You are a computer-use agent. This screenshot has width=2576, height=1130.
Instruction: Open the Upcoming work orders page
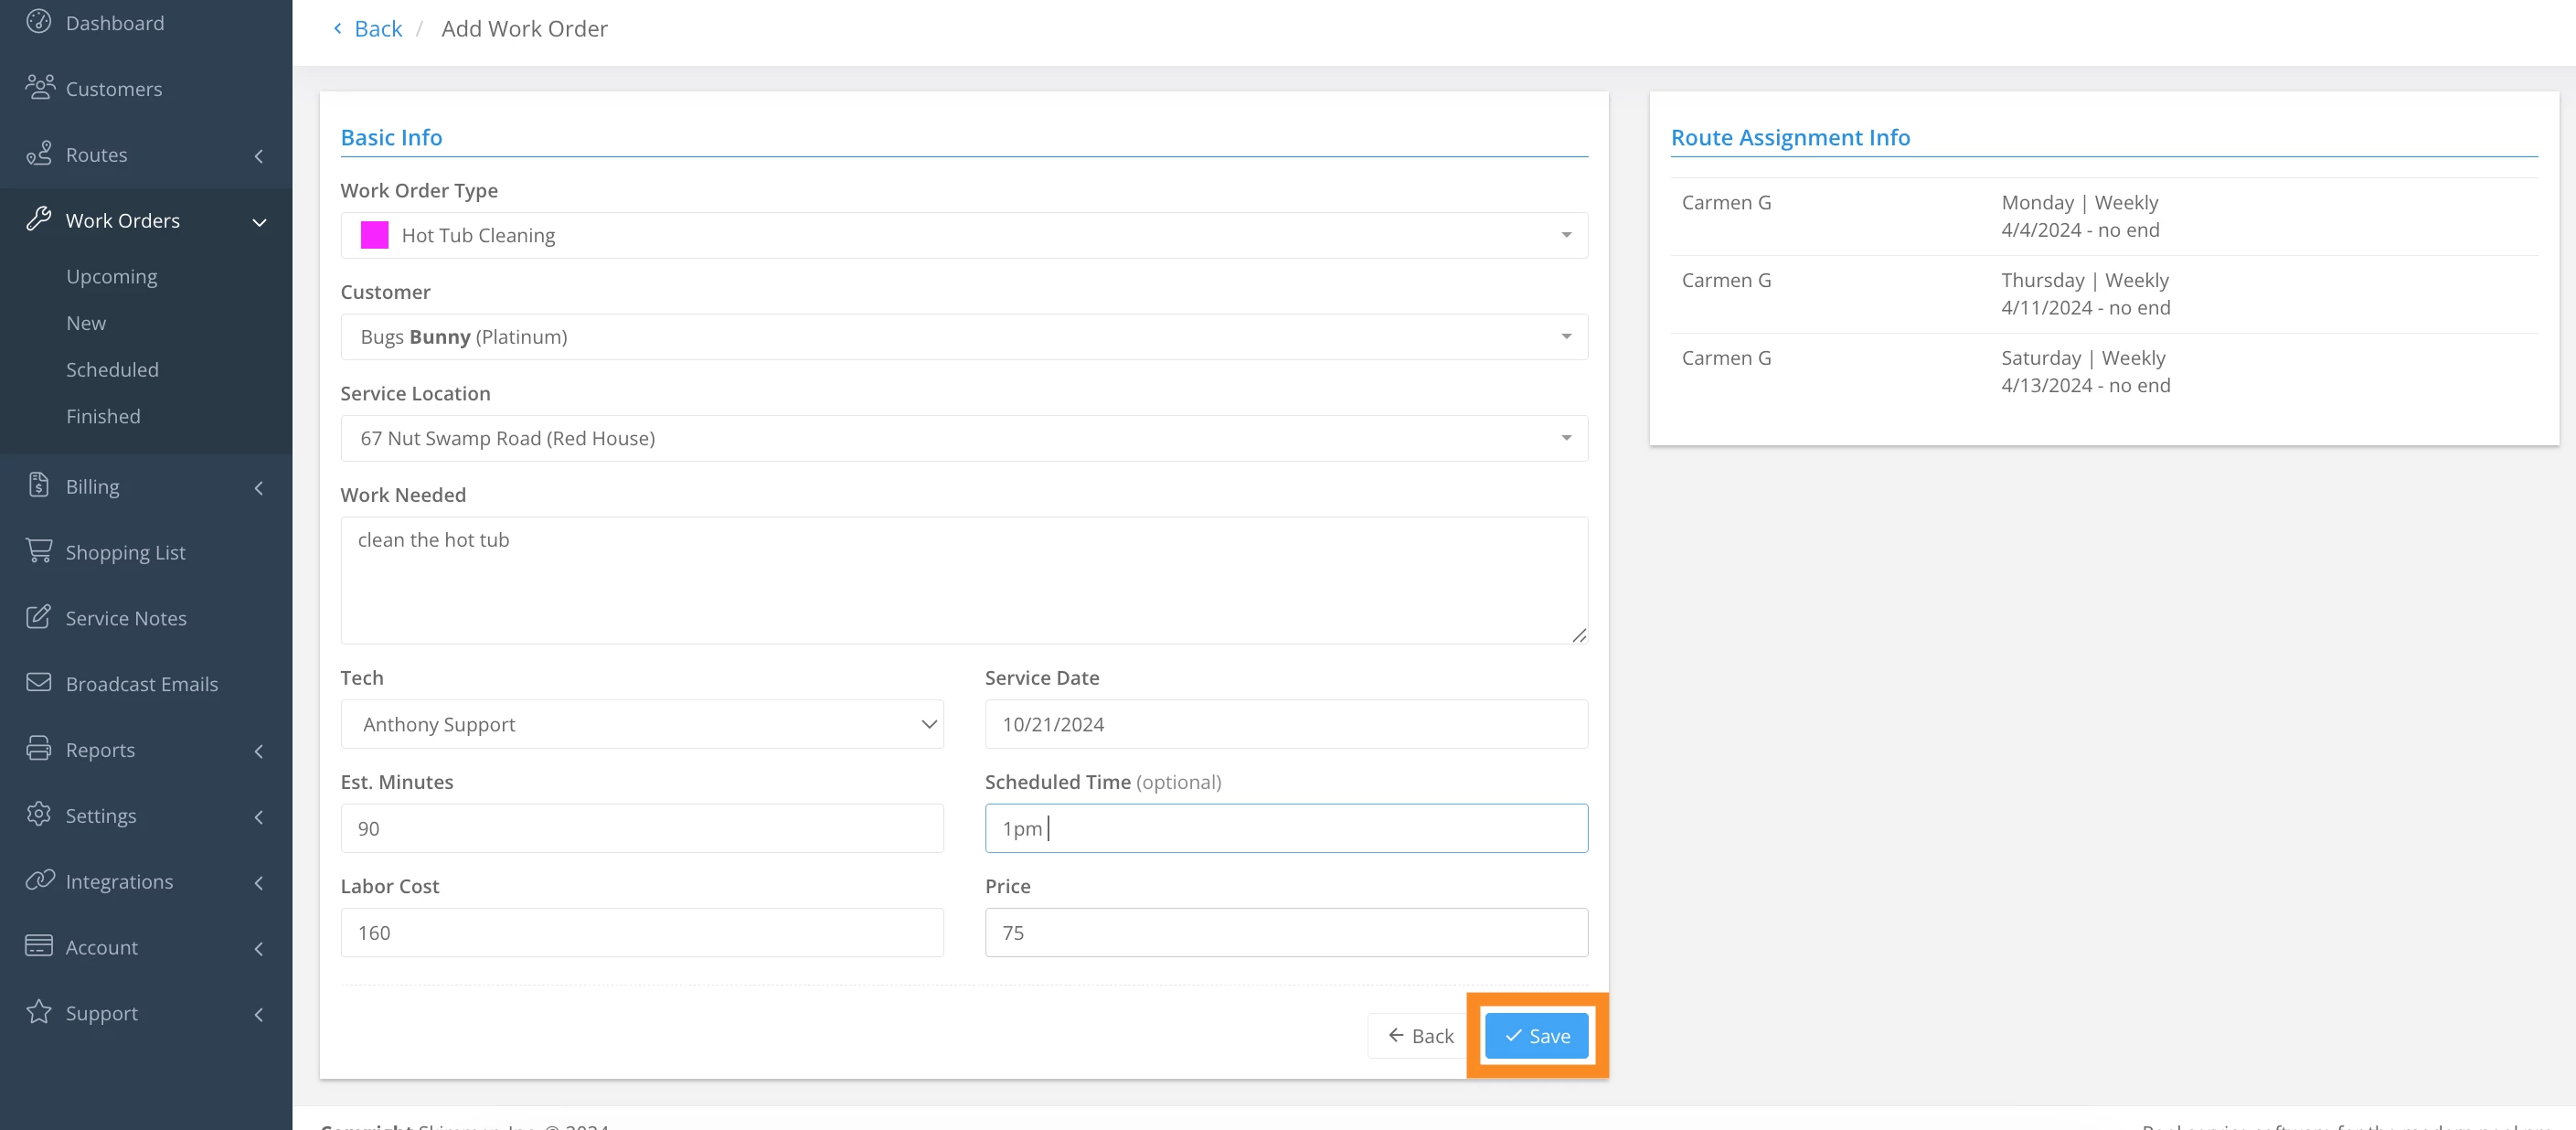[x=111, y=276]
